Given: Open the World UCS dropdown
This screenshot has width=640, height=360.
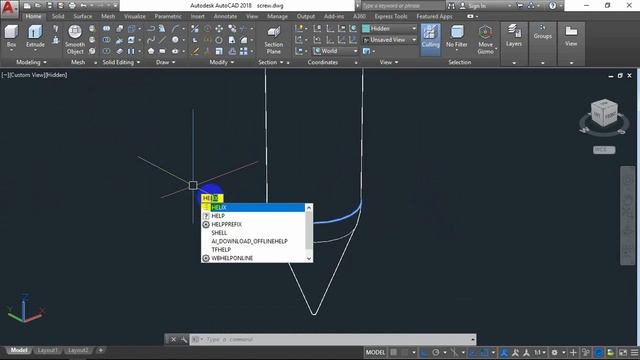Looking at the screenshot, I should coord(336,51).
